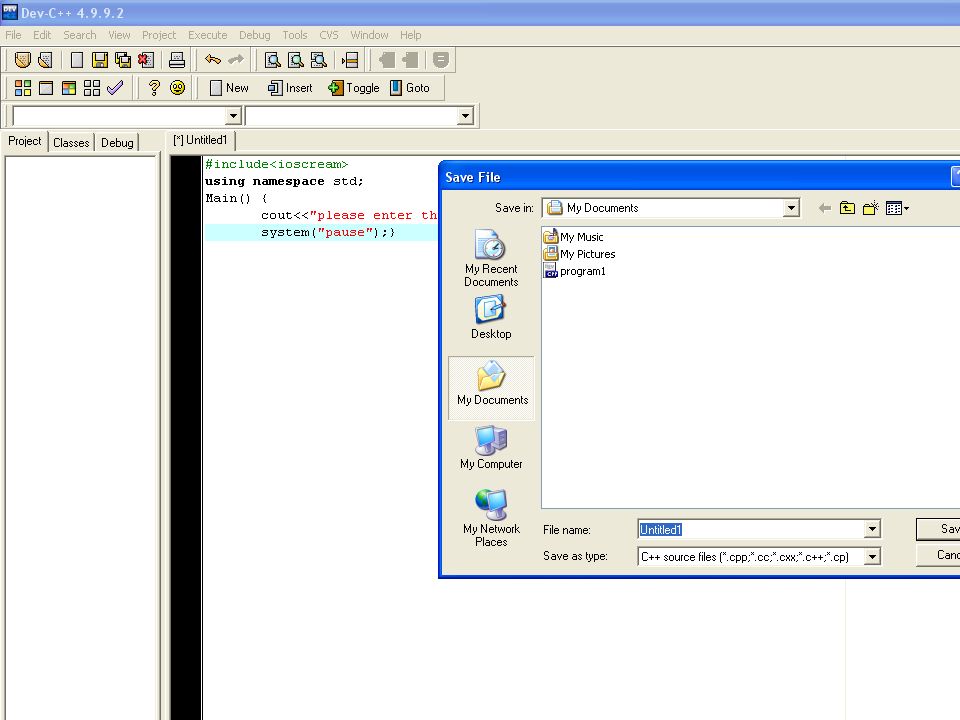This screenshot has height=720, width=960.
Task: Click the first magnifier Find icon
Action: click(272, 60)
